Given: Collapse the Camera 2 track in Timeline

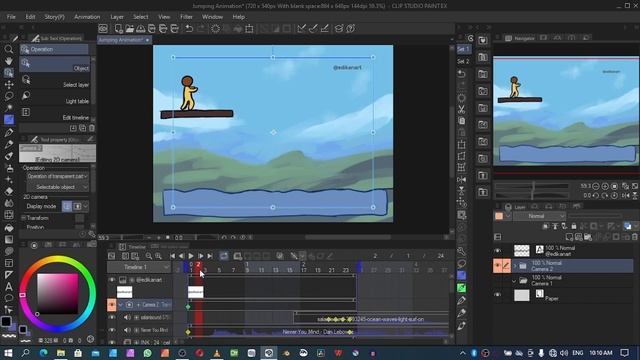Looking at the screenshot, I should coord(120,305).
